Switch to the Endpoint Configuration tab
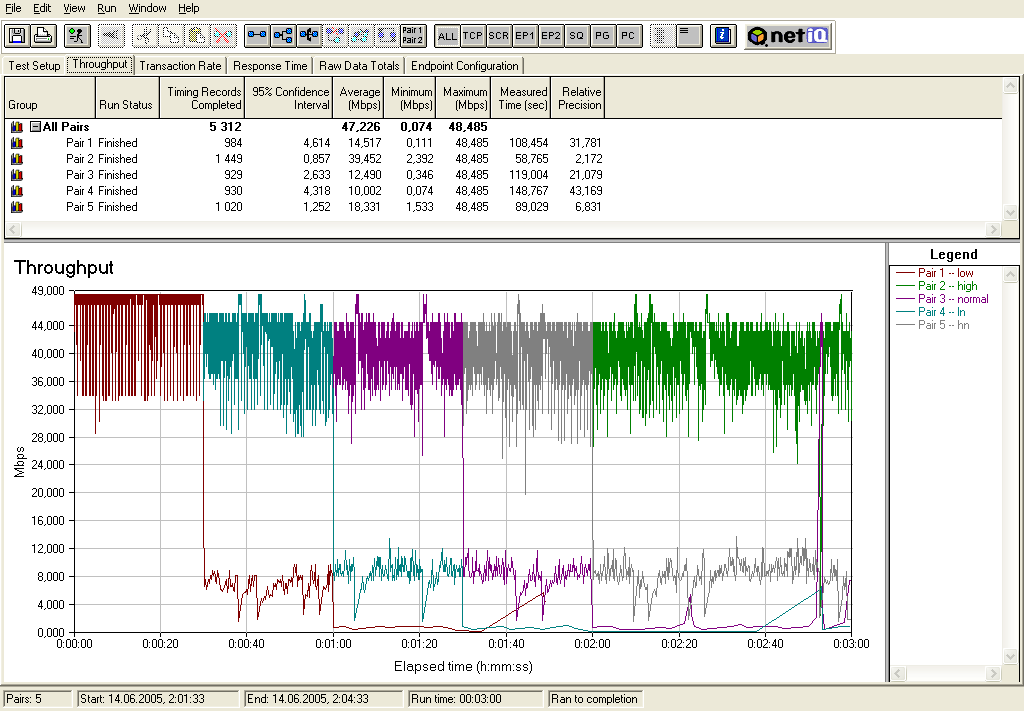Screen dimensions: 1024x711 point(465,66)
